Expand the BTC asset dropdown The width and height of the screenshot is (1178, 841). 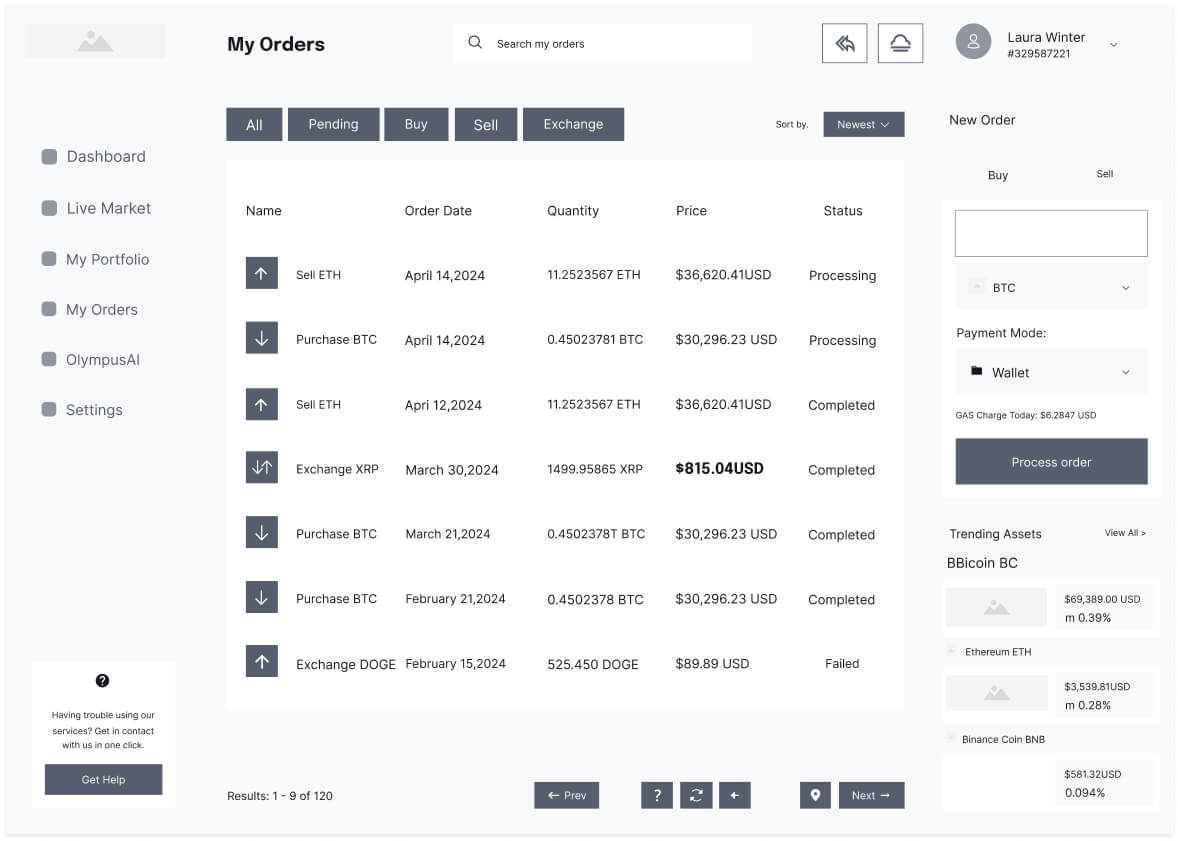pyautogui.click(x=1051, y=287)
